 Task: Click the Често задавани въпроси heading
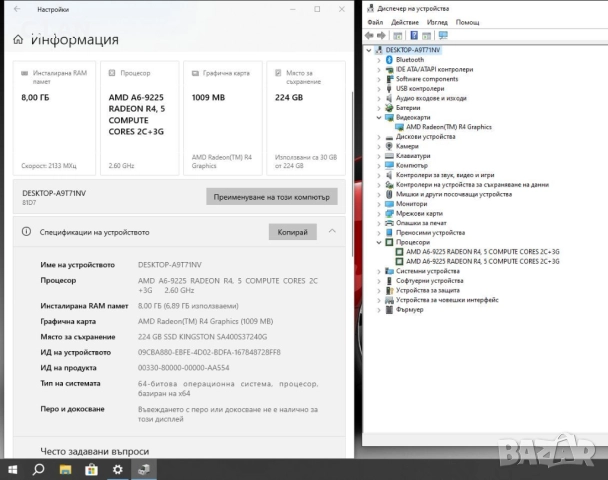click(x=95, y=451)
